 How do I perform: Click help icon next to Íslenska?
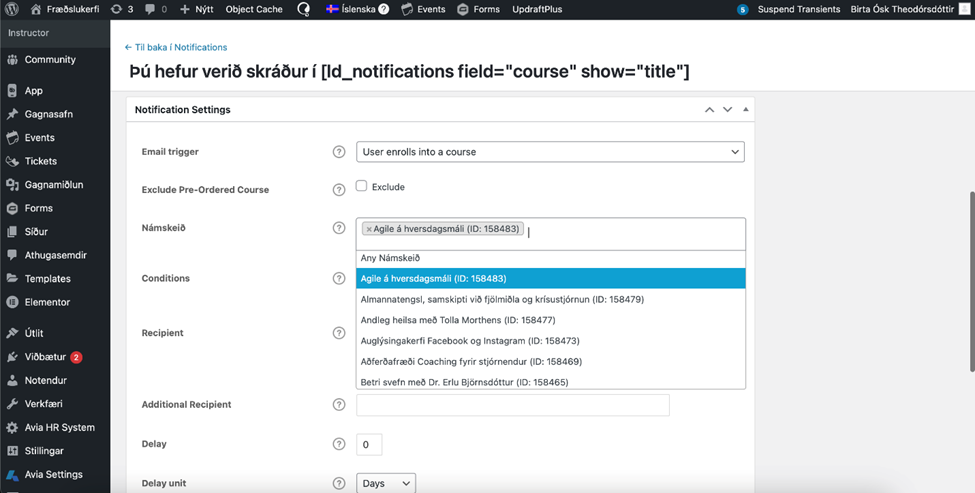pos(383,9)
